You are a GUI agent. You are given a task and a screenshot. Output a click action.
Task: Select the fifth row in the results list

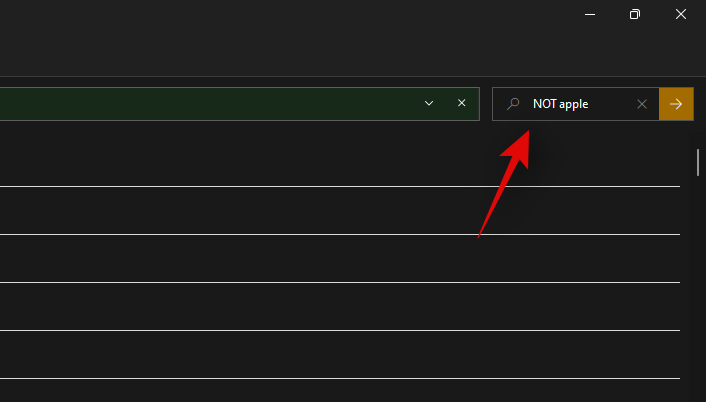300,354
